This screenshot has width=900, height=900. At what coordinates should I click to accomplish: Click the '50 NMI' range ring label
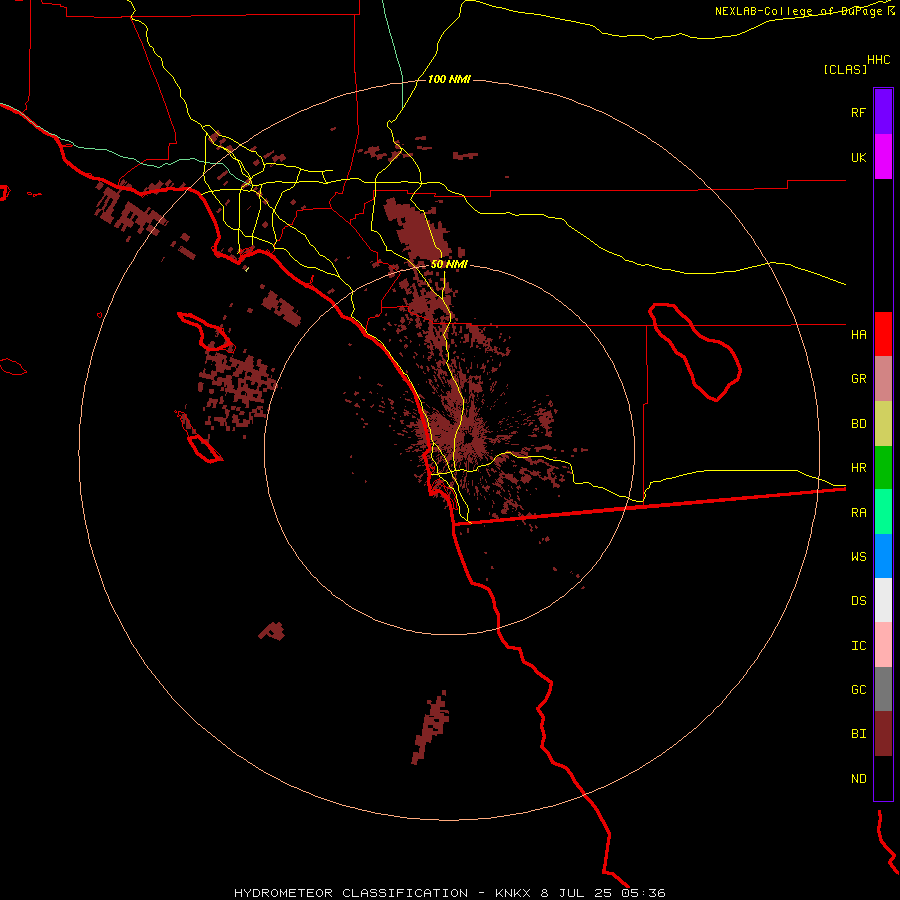click(x=449, y=264)
